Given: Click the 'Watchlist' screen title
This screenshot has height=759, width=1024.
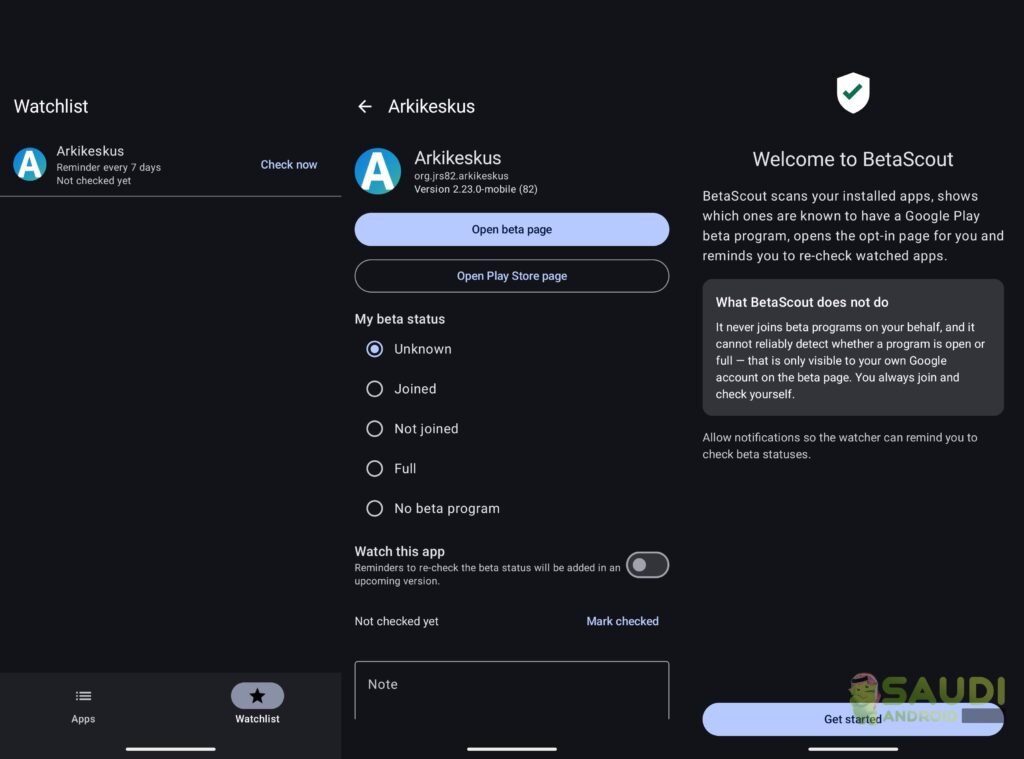Looking at the screenshot, I should tap(51, 106).
